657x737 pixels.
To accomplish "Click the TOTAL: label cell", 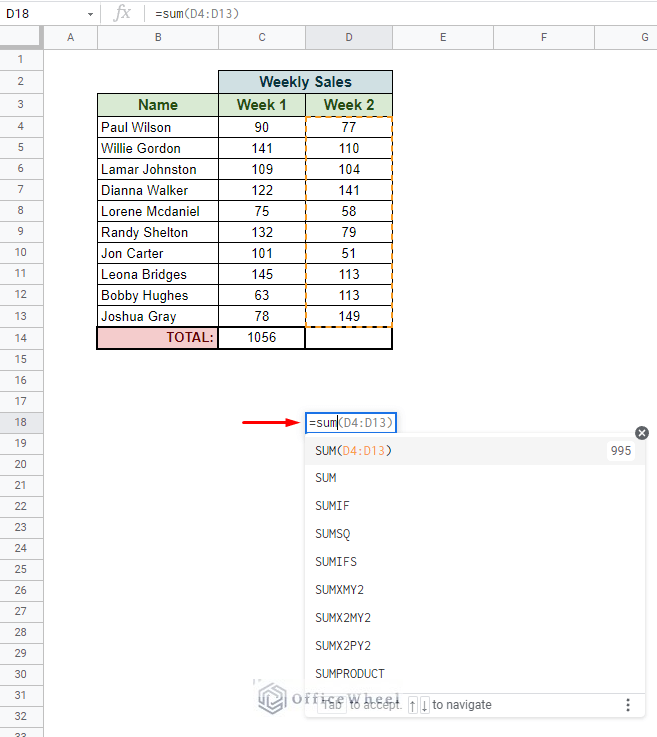I will [158, 338].
